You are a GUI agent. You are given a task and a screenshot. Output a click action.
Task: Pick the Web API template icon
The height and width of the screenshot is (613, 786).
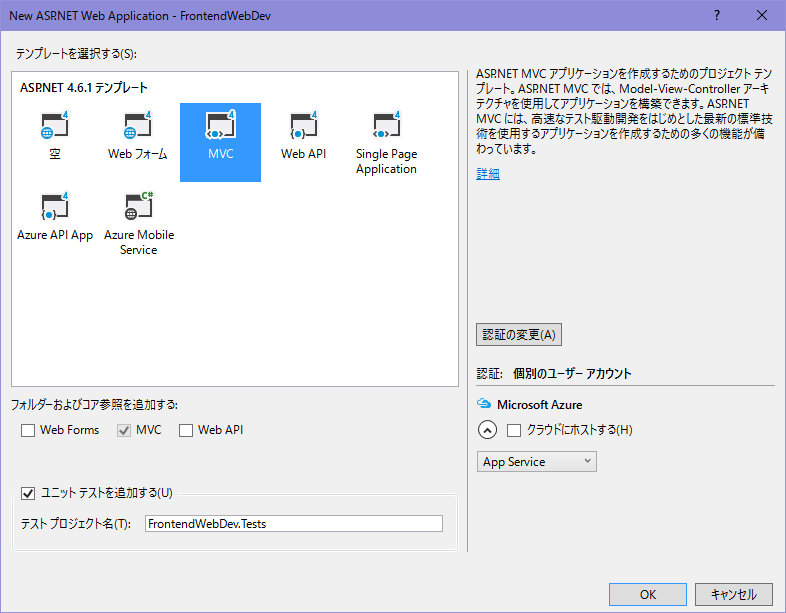(x=304, y=125)
